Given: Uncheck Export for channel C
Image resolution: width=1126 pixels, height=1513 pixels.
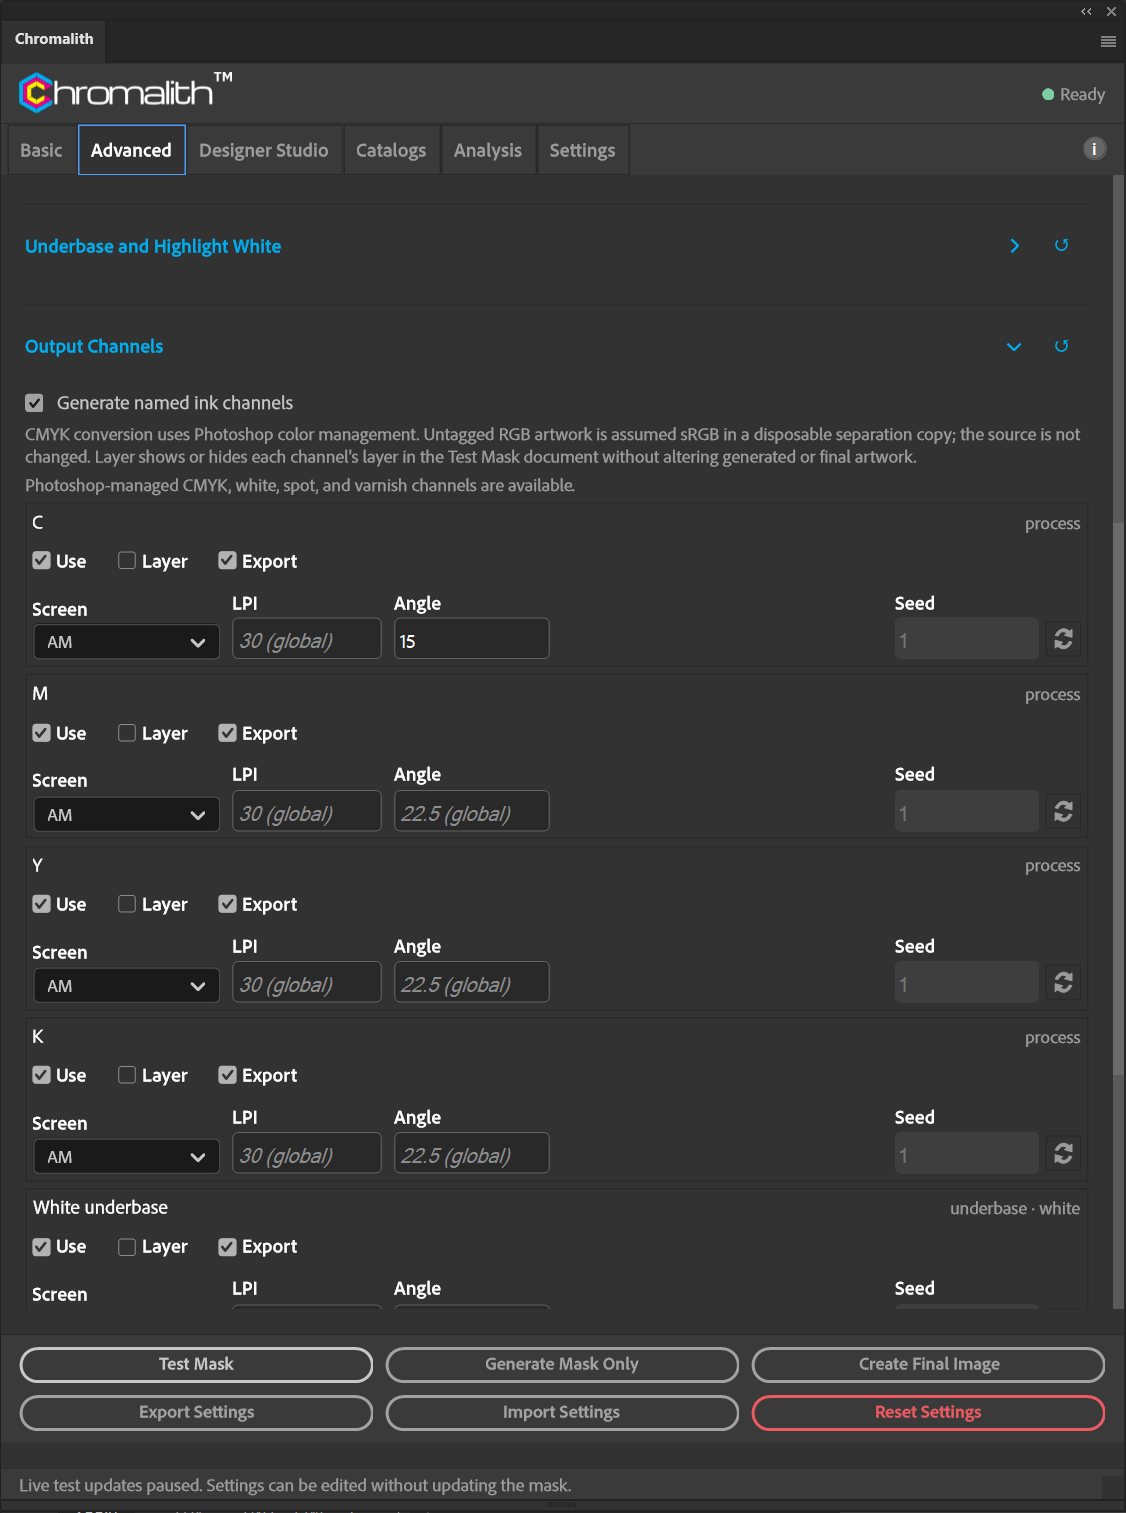Looking at the screenshot, I should coord(227,560).
